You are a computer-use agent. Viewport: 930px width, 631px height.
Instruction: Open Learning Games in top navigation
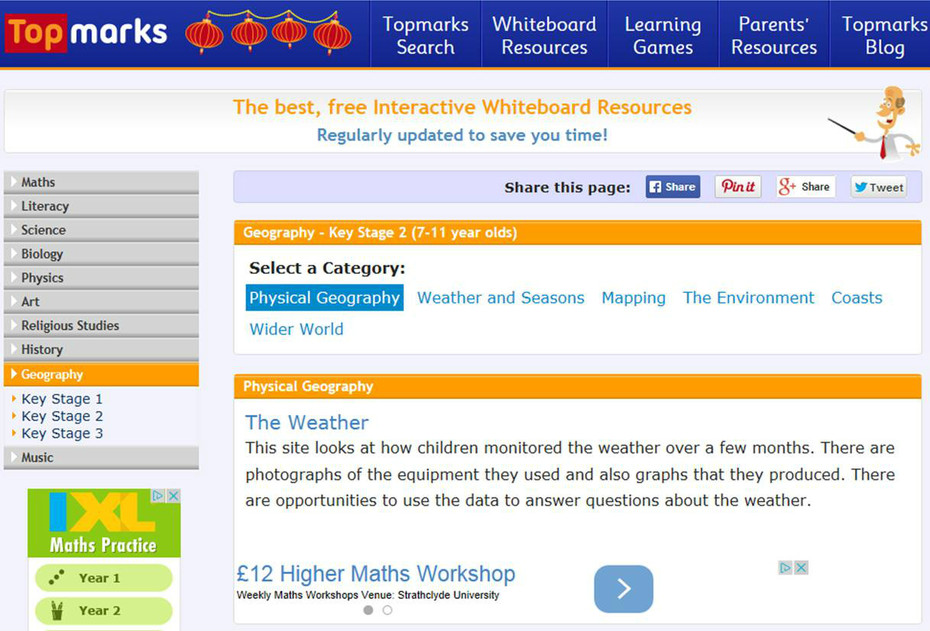(x=663, y=35)
